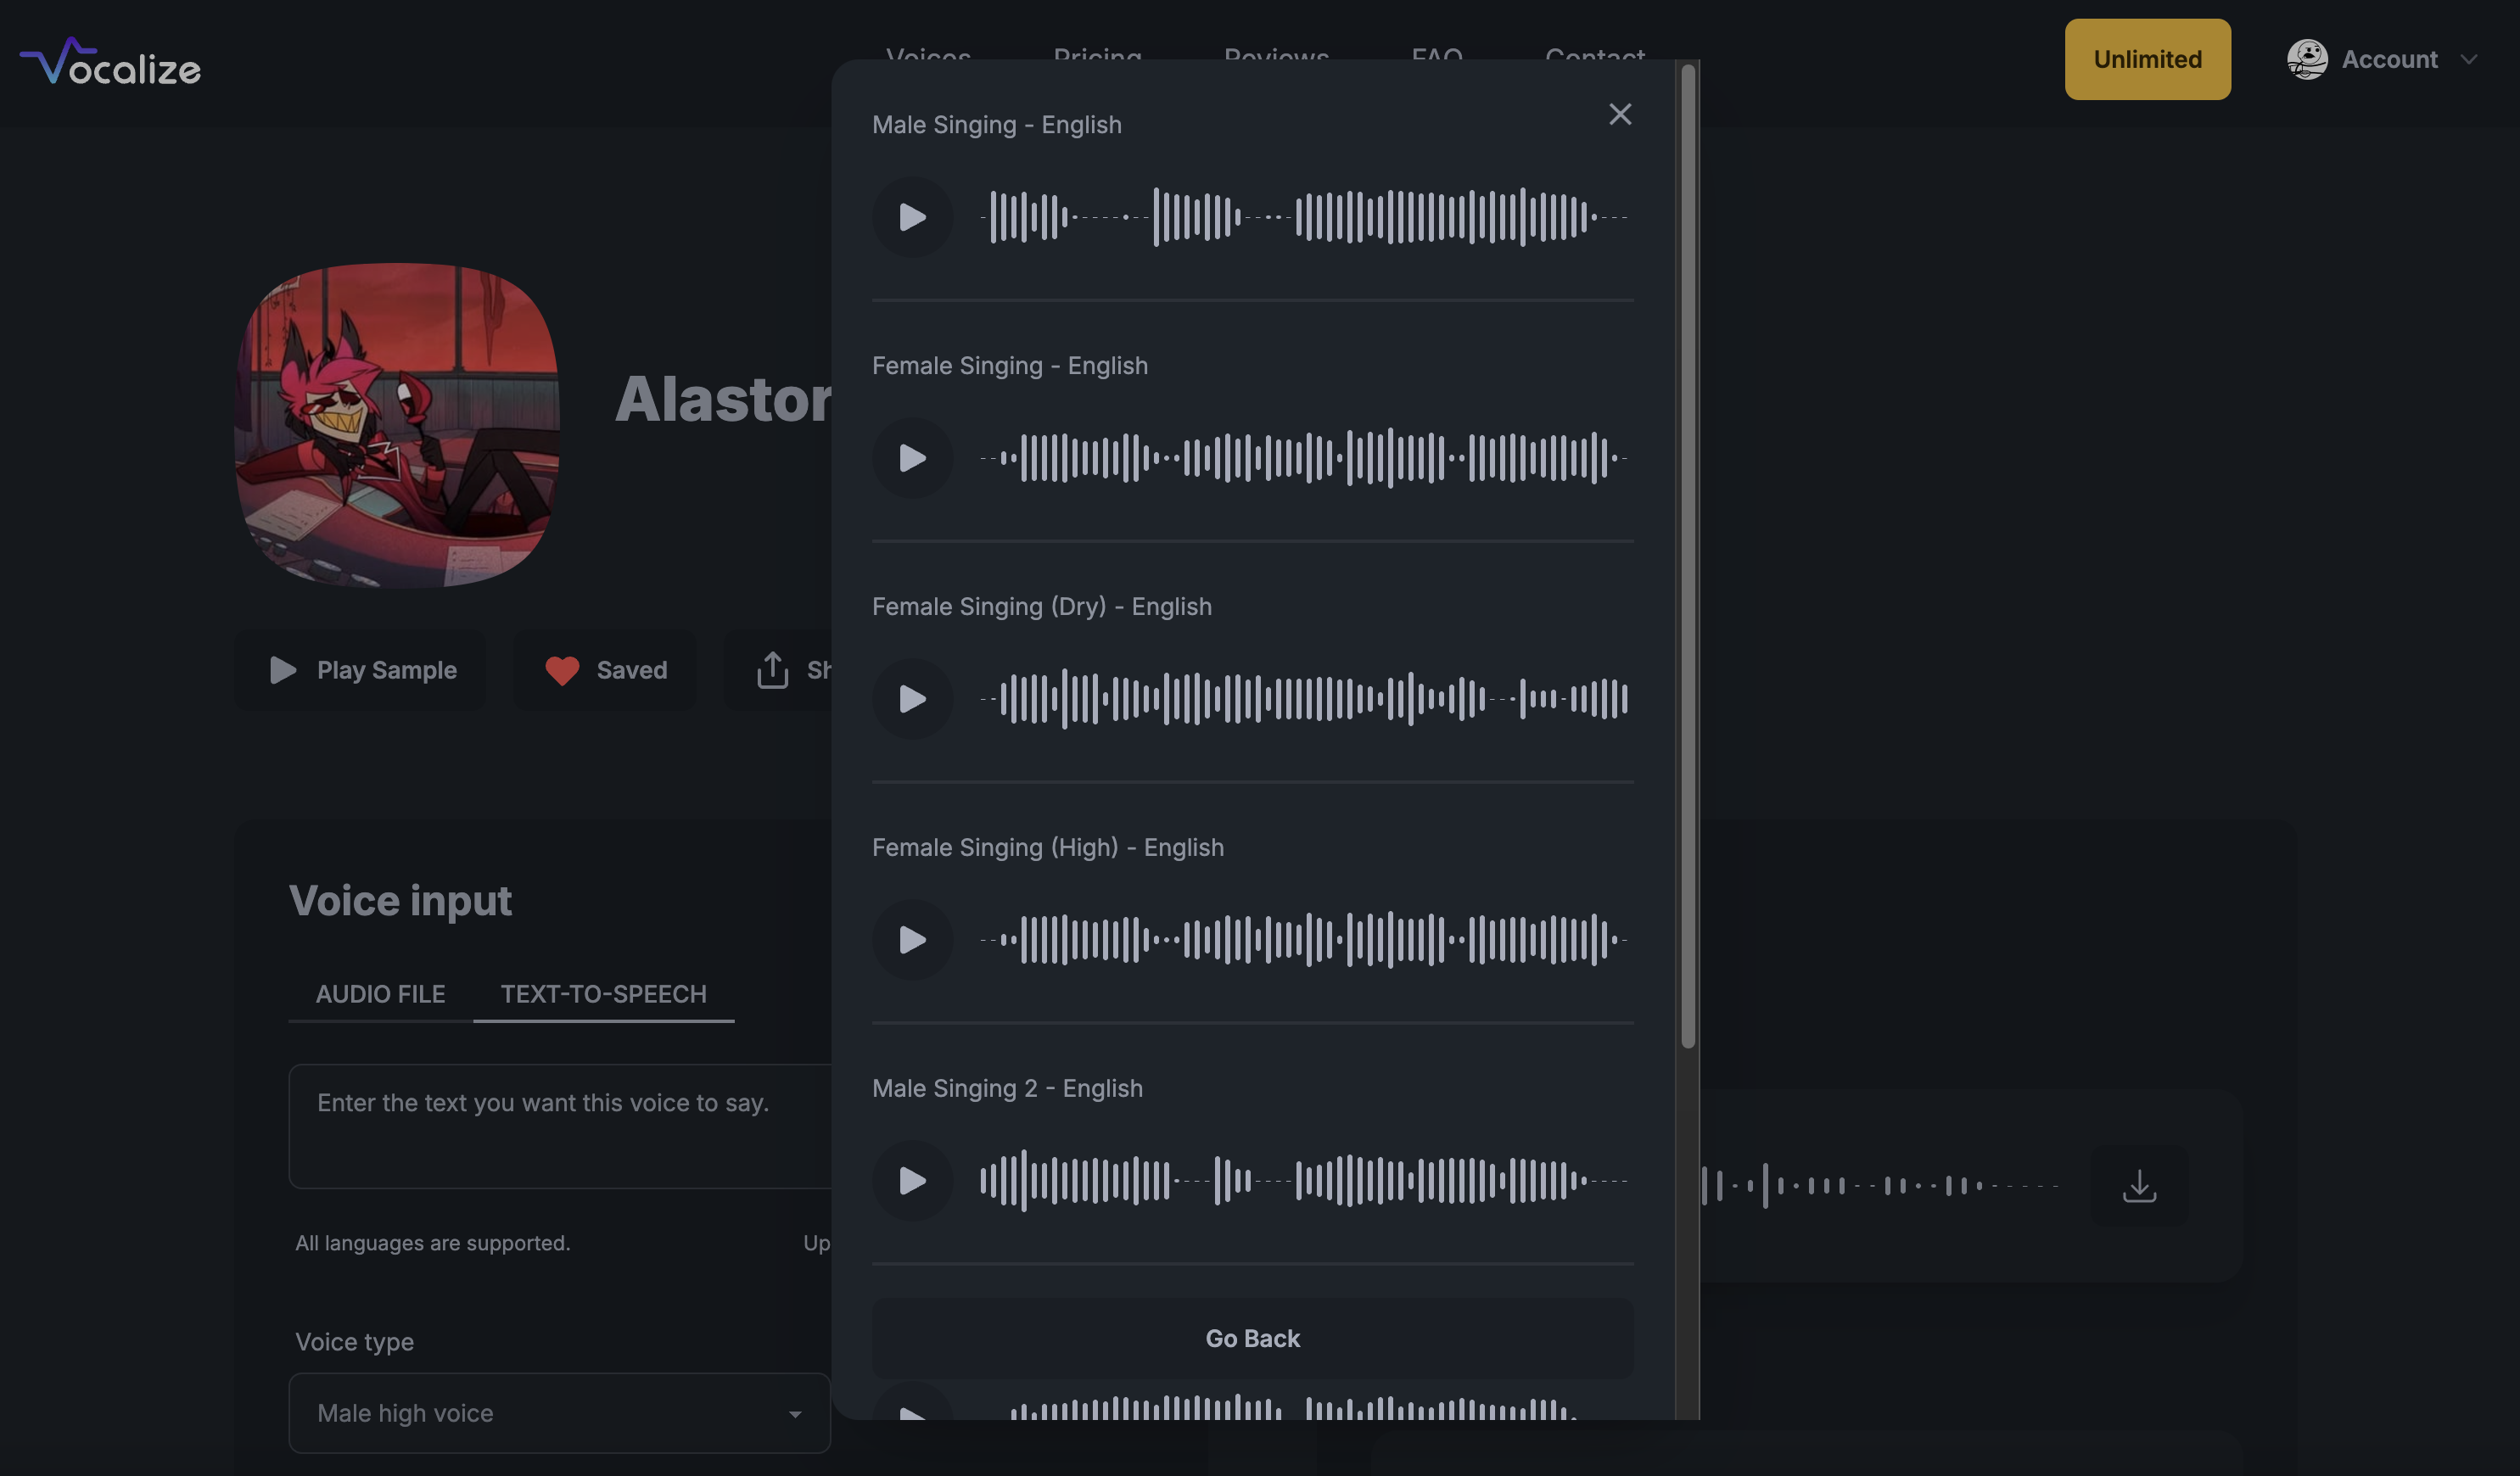Switch to the AUDIO FILE tab
Viewport: 2520px width, 1476px height.
click(380, 994)
